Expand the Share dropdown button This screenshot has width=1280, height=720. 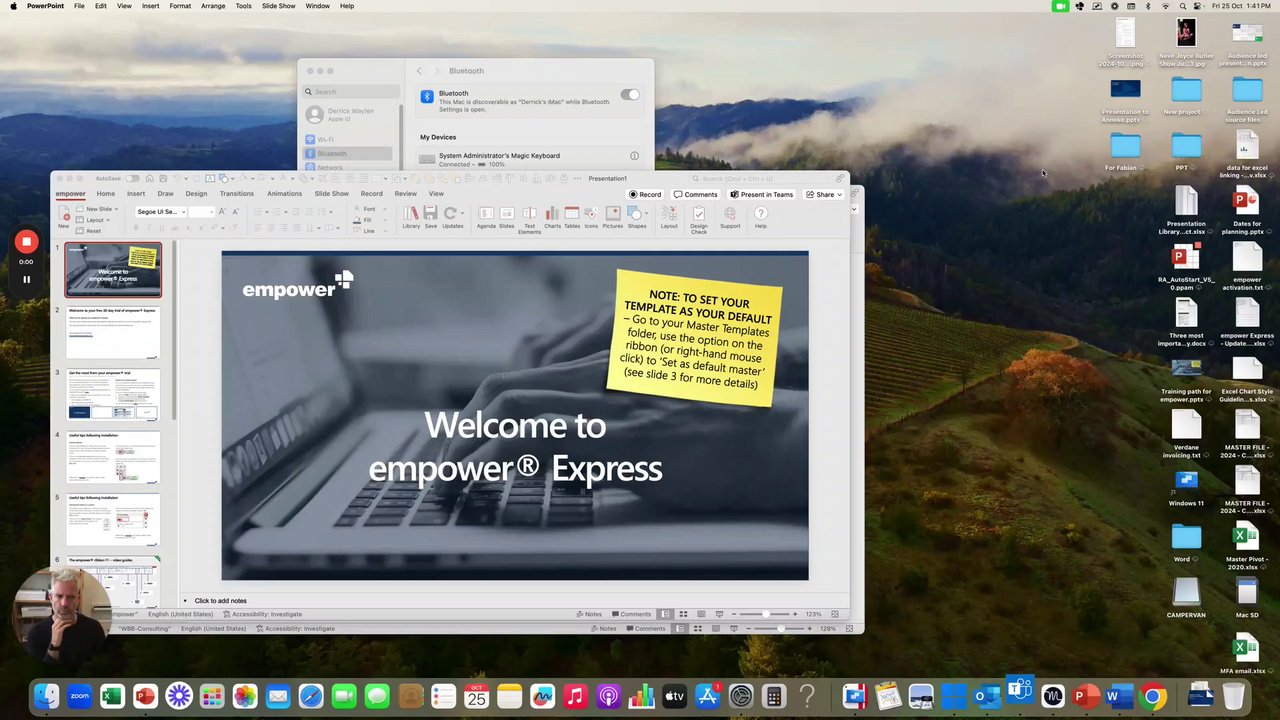(823, 195)
